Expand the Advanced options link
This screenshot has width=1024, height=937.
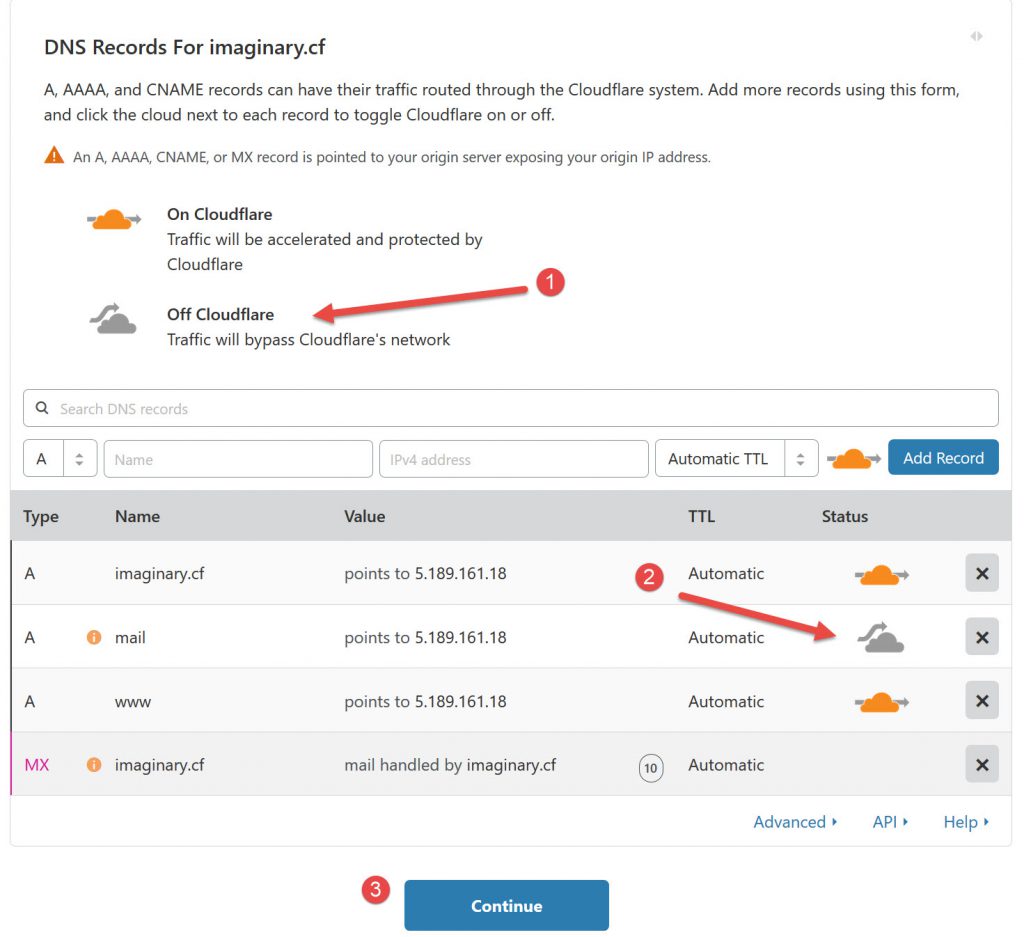[x=796, y=822]
